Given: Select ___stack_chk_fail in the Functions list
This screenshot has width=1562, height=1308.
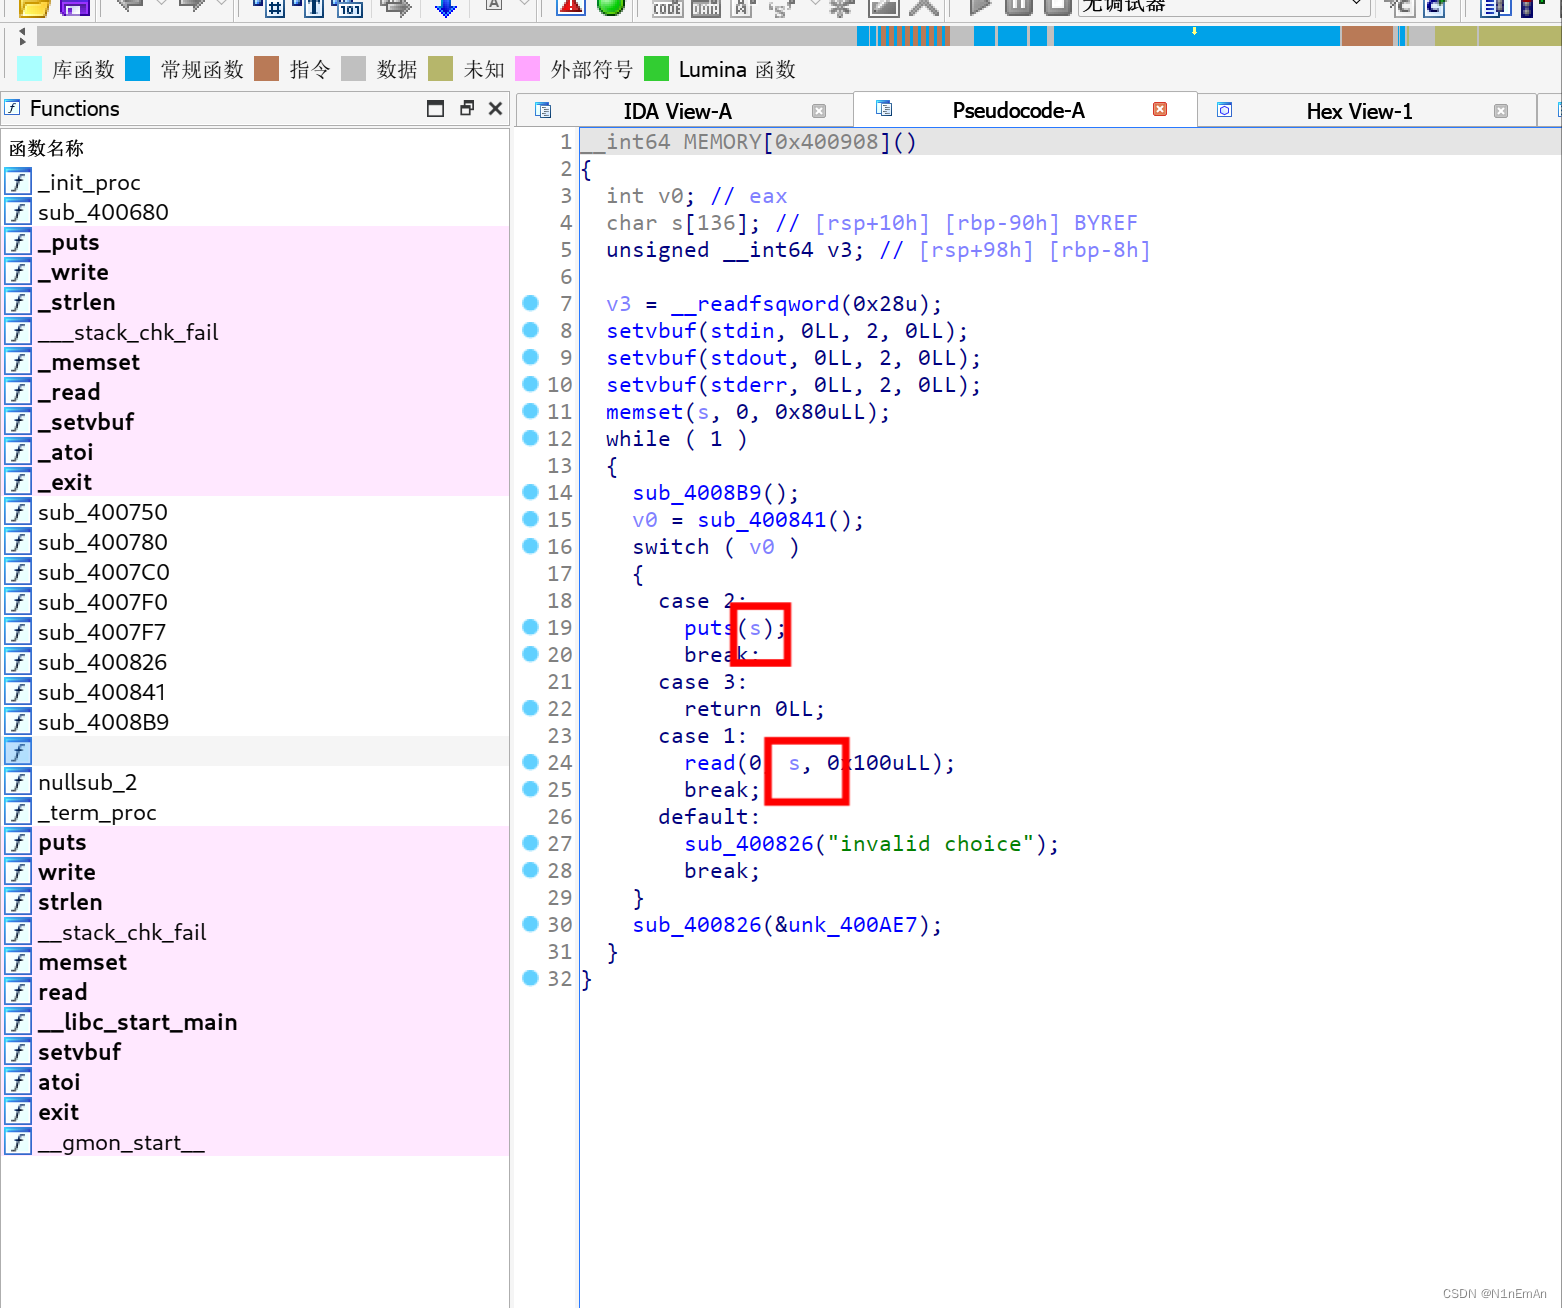Looking at the screenshot, I should (255, 332).
